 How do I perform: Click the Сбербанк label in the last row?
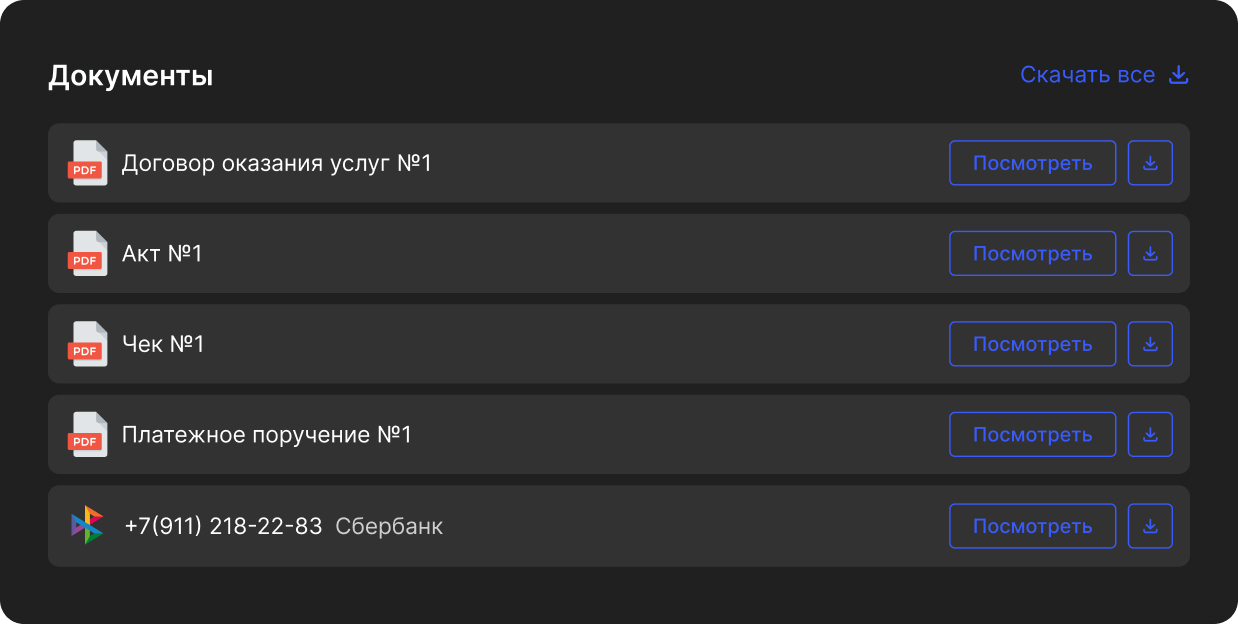392,525
